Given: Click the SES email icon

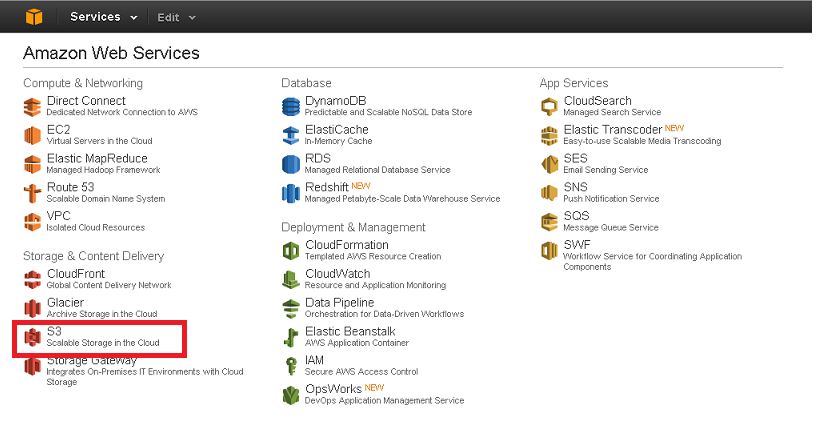Looking at the screenshot, I should [x=549, y=164].
